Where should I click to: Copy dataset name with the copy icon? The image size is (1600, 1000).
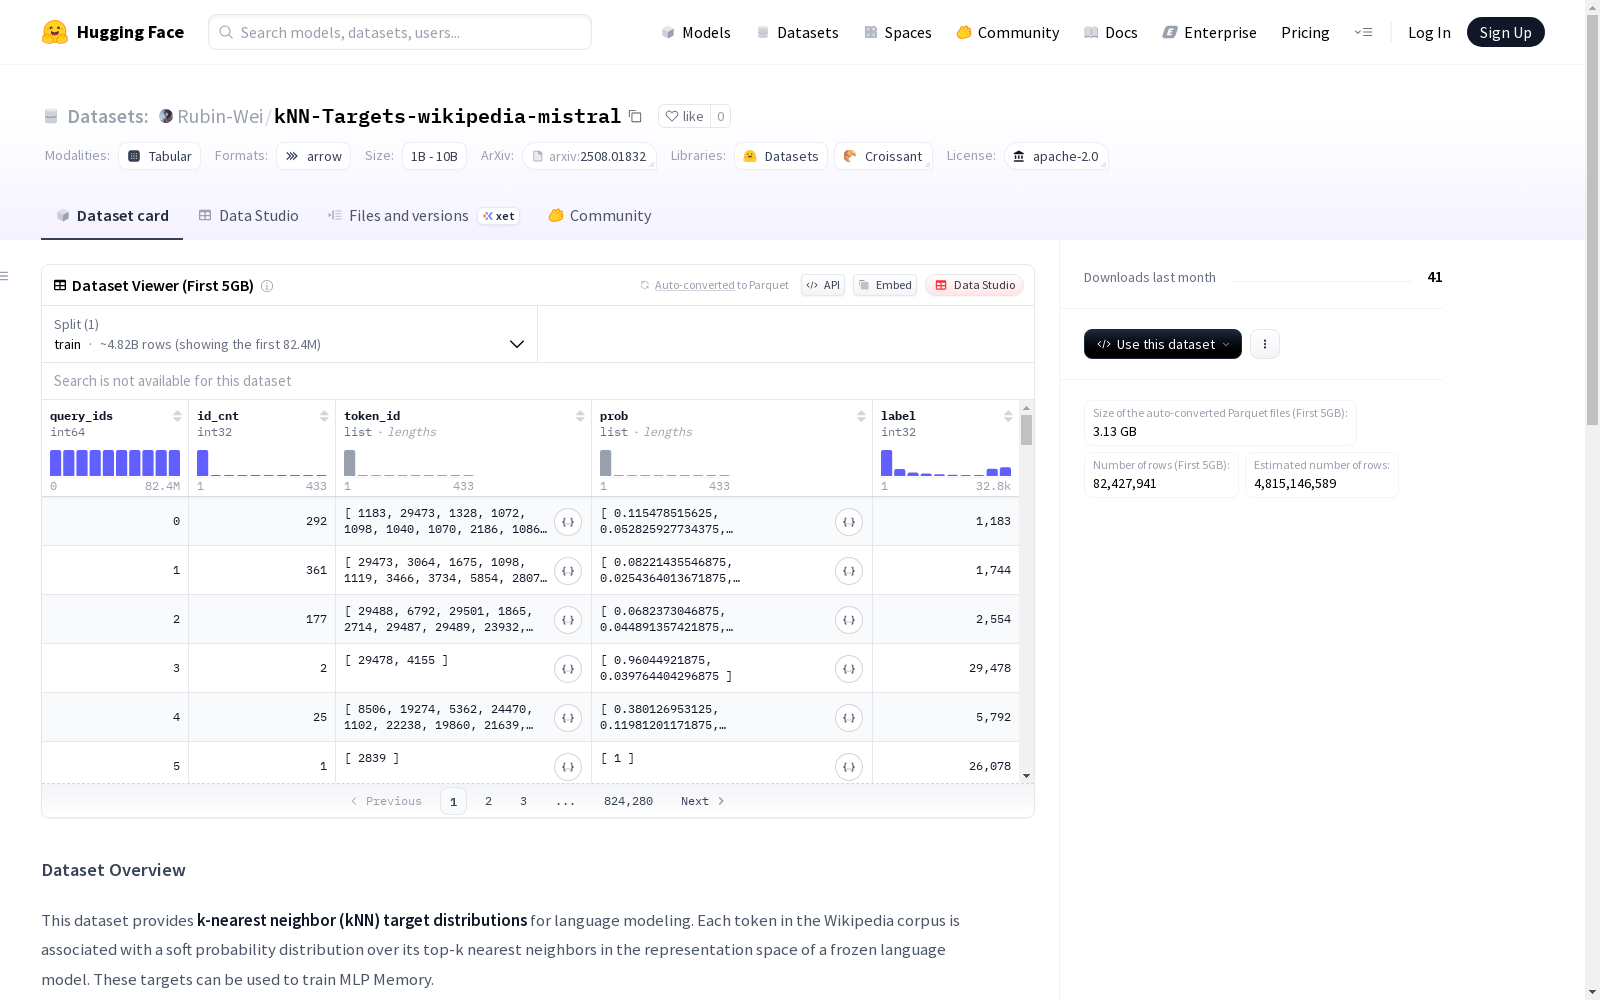[x=635, y=116]
